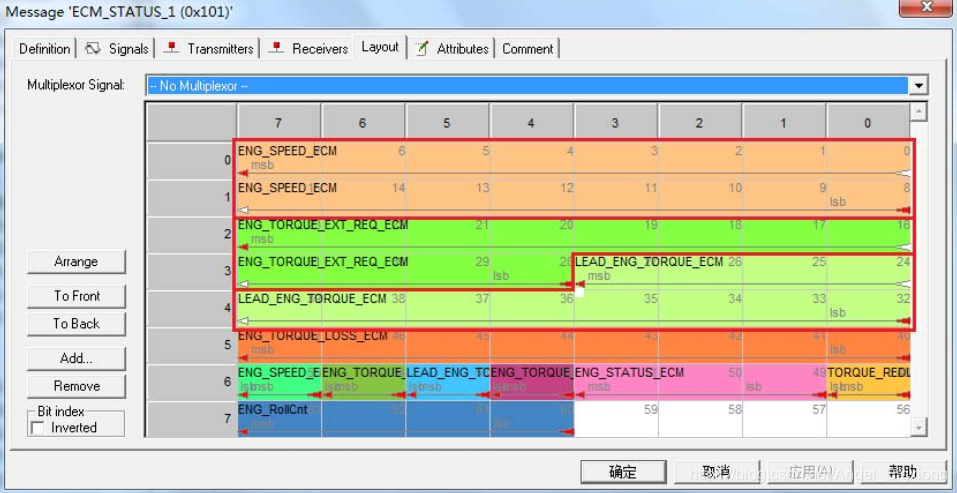
Task: Click bit column header 3
Action: click(x=615, y=123)
